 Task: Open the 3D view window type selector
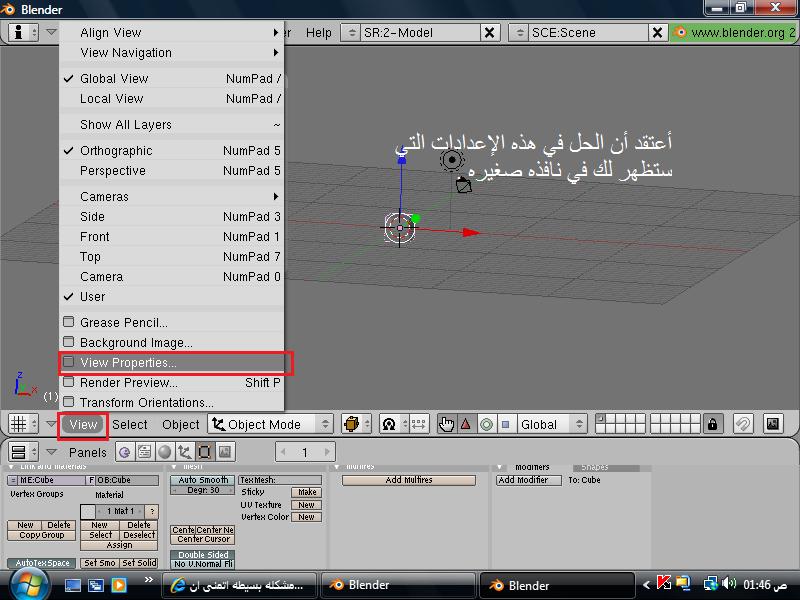23,424
